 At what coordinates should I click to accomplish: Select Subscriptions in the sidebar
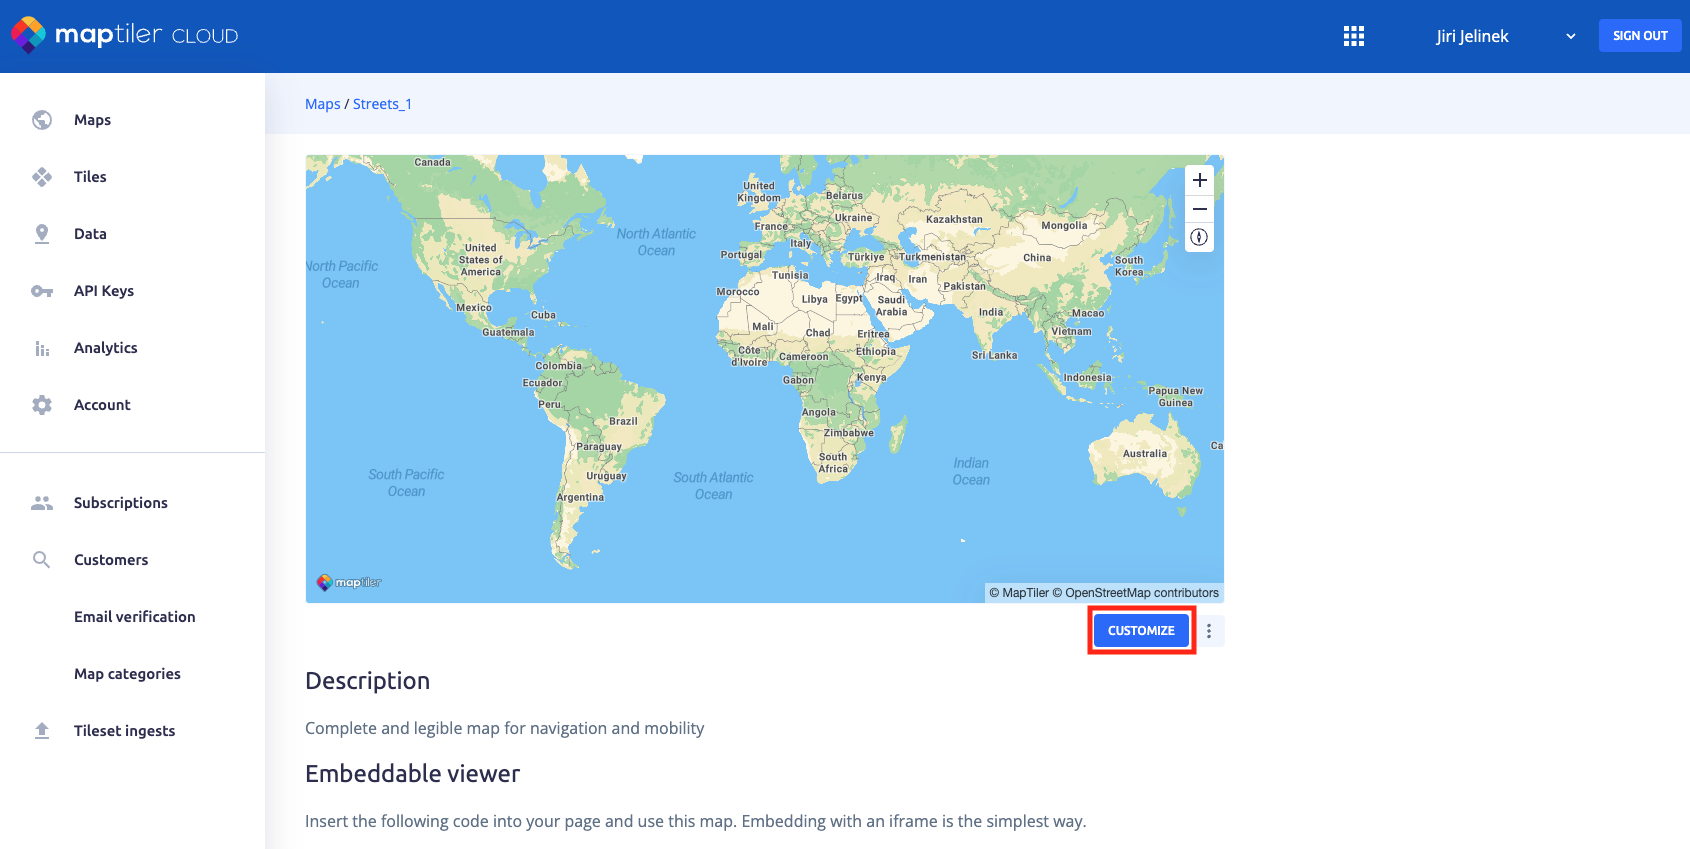120,503
